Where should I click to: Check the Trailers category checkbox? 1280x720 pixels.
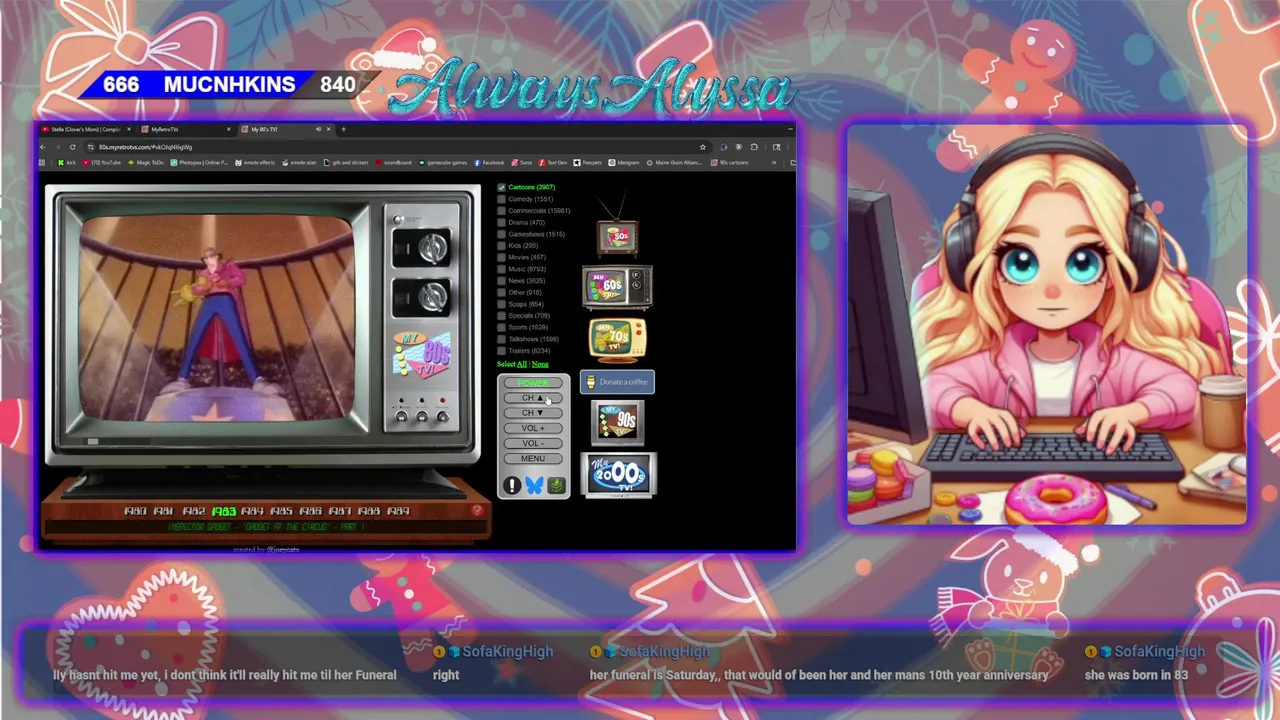pyautogui.click(x=502, y=351)
